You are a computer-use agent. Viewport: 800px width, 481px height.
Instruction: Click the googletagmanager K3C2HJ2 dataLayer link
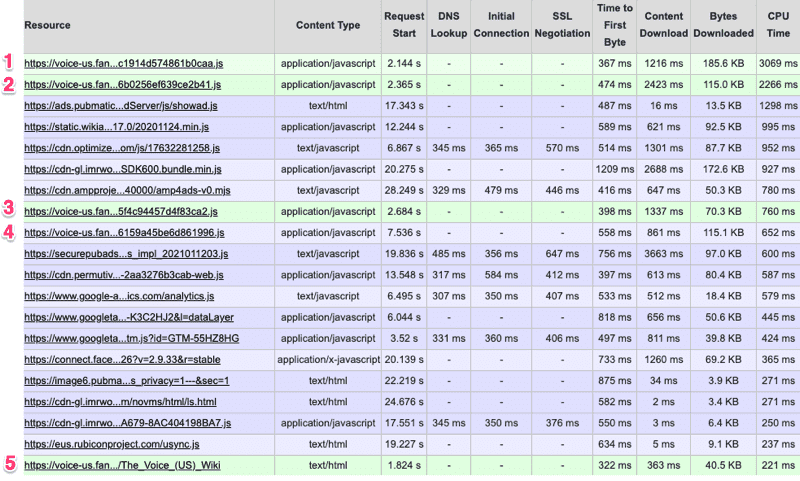(129, 318)
